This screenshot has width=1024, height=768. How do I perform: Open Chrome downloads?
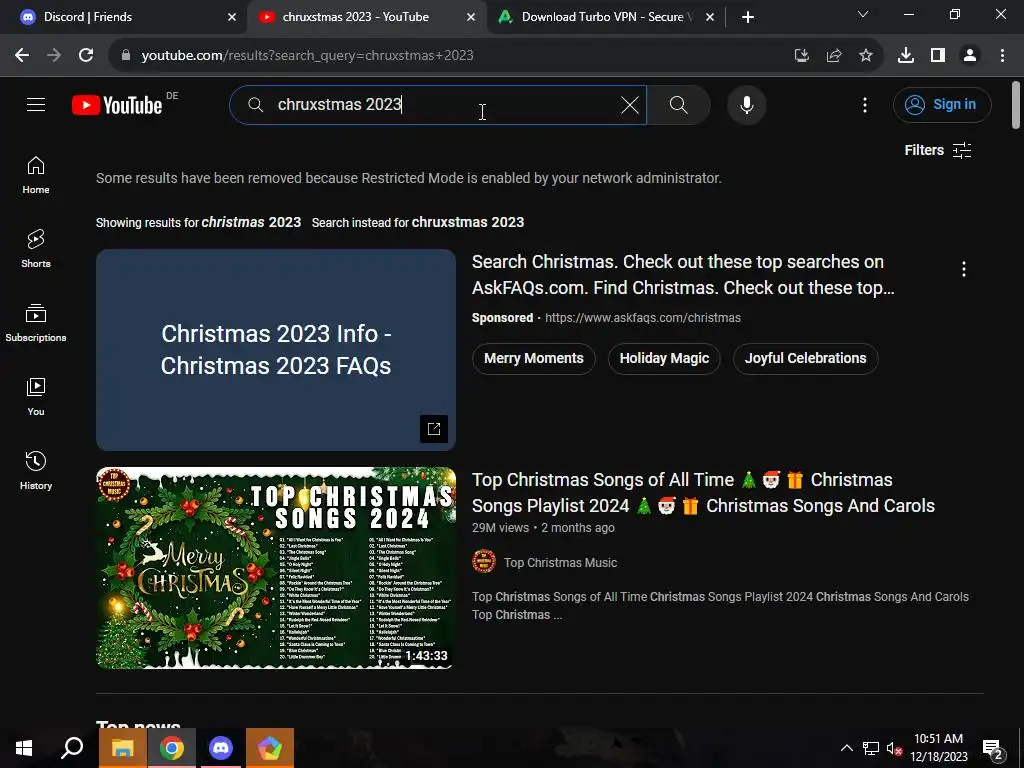point(906,56)
